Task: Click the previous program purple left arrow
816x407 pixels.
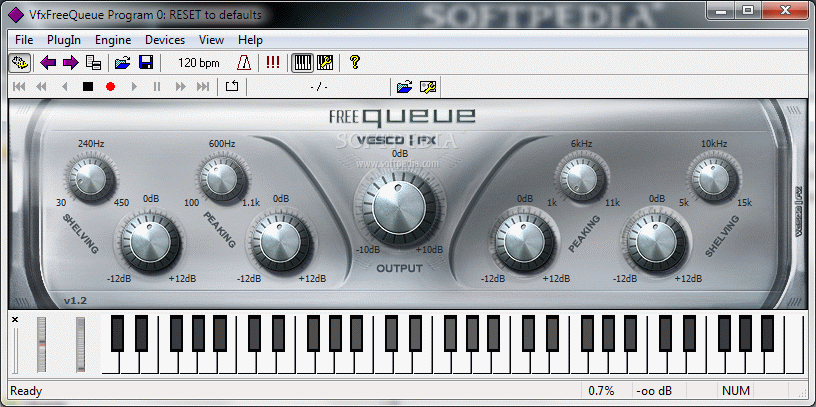Action: [x=48, y=63]
